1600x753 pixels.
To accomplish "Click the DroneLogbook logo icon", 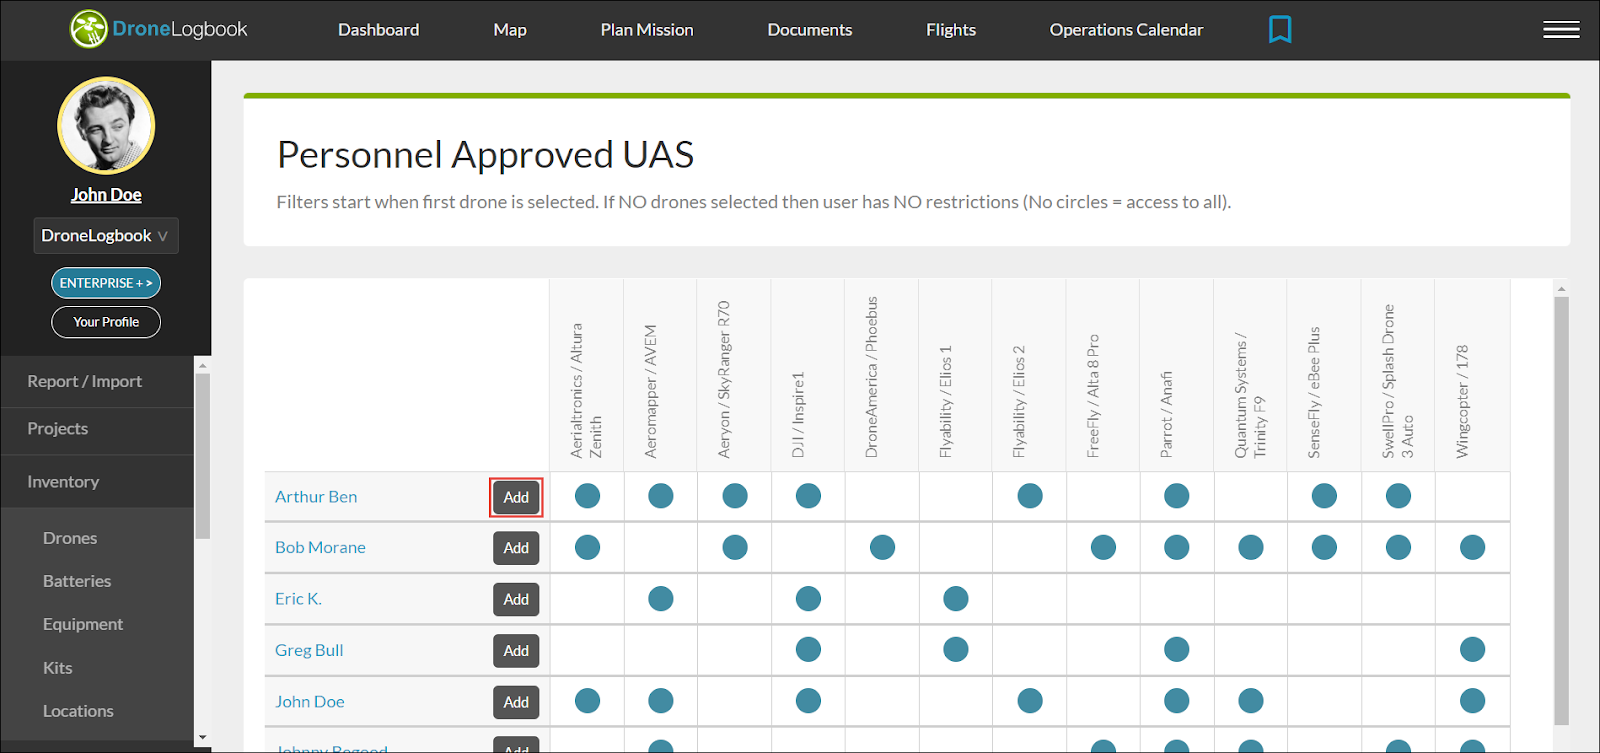I will pyautogui.click(x=89, y=29).
